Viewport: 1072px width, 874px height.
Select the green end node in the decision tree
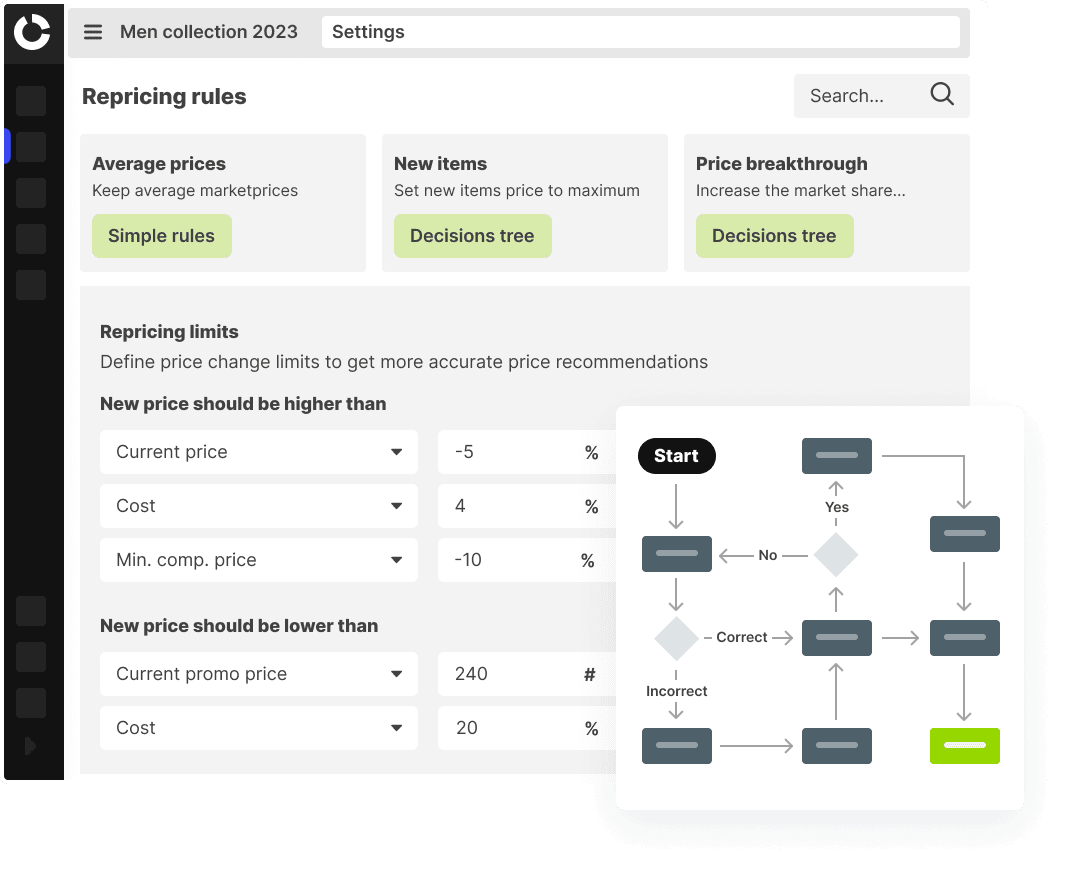click(x=964, y=746)
